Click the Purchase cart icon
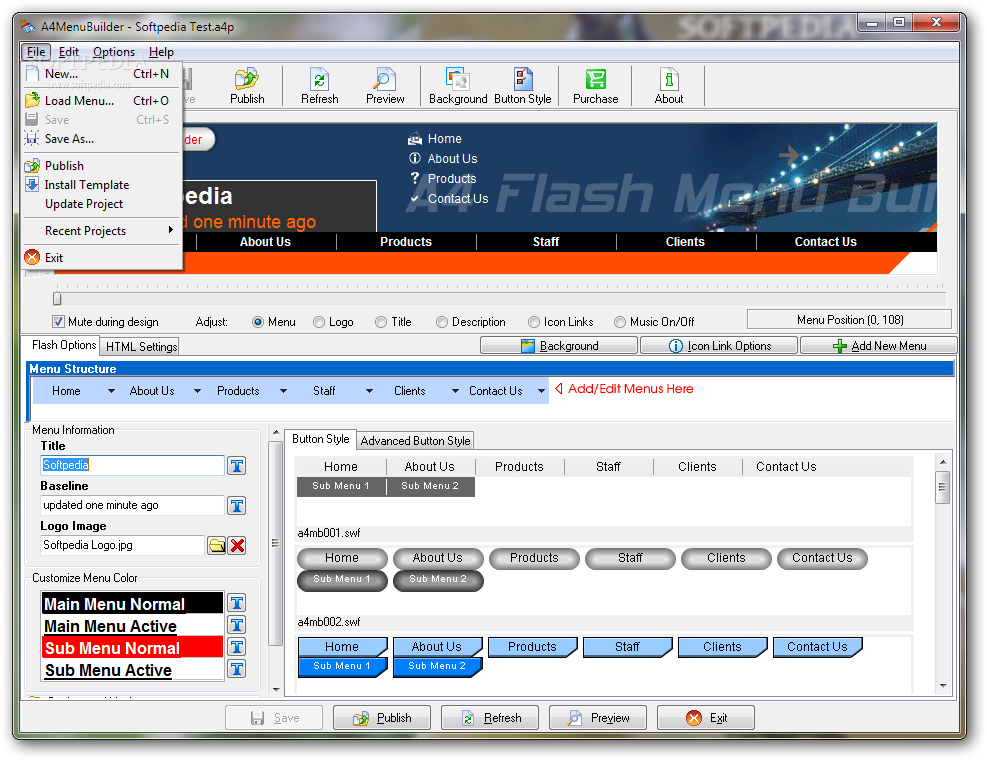This screenshot has height=760, width=987. click(x=595, y=86)
